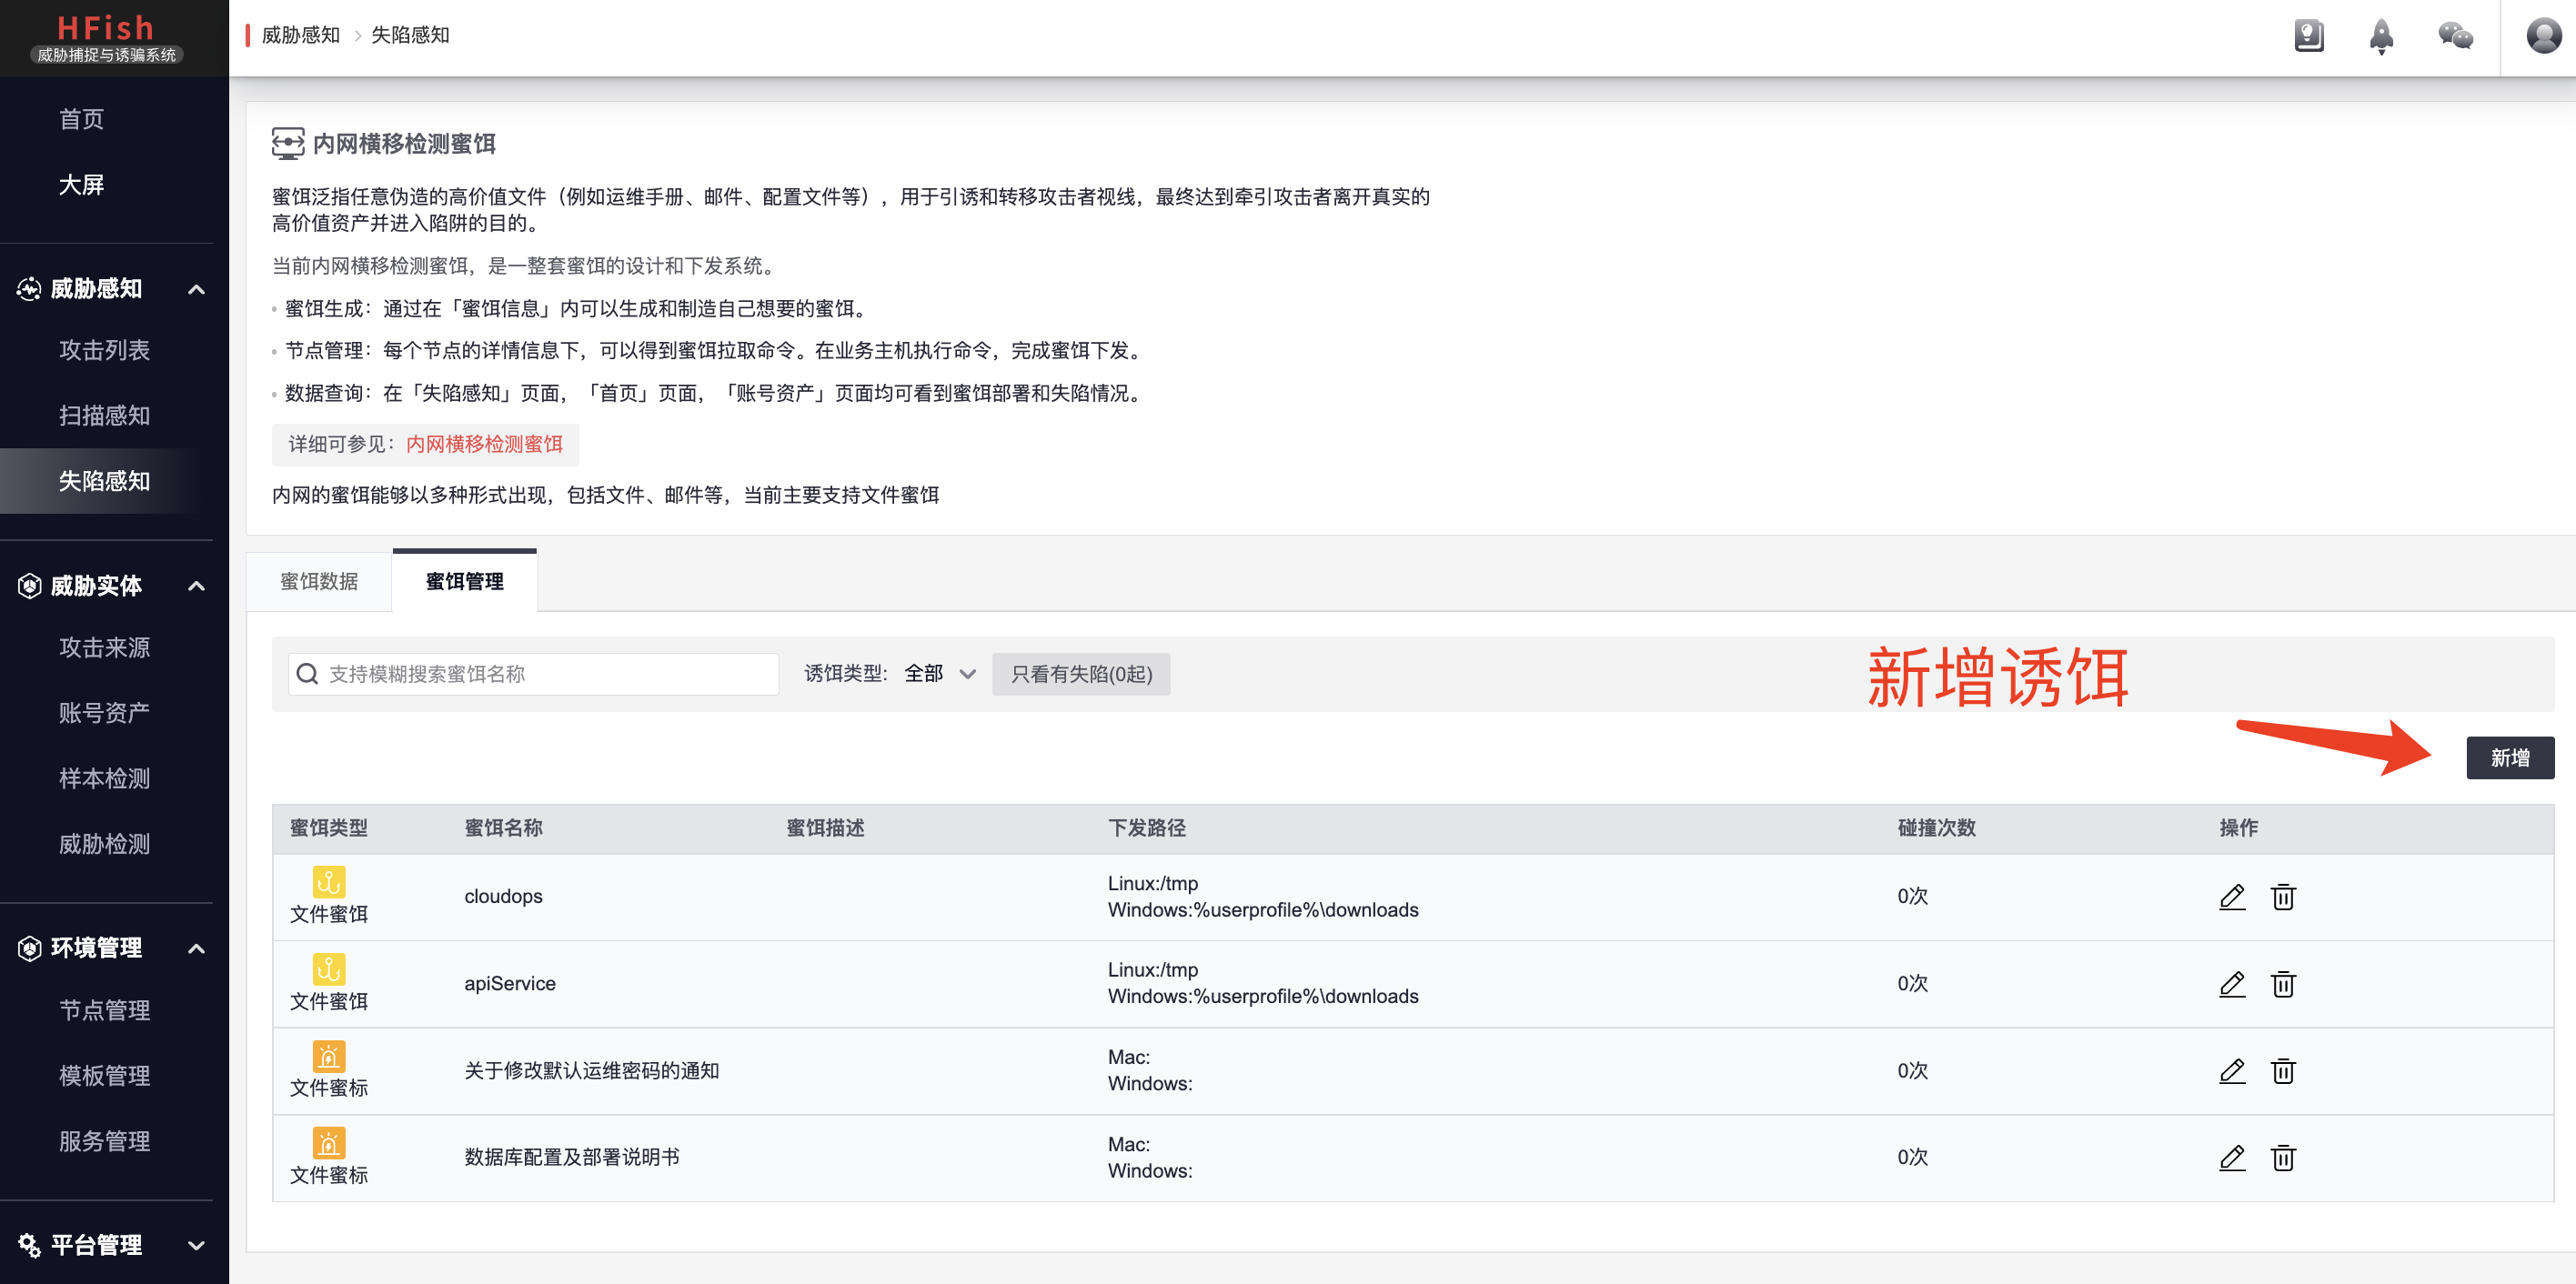This screenshot has height=1284, width=2576.
Task: Edit the 关于修改默认运维密码的通知 bait
Action: 2232,1070
